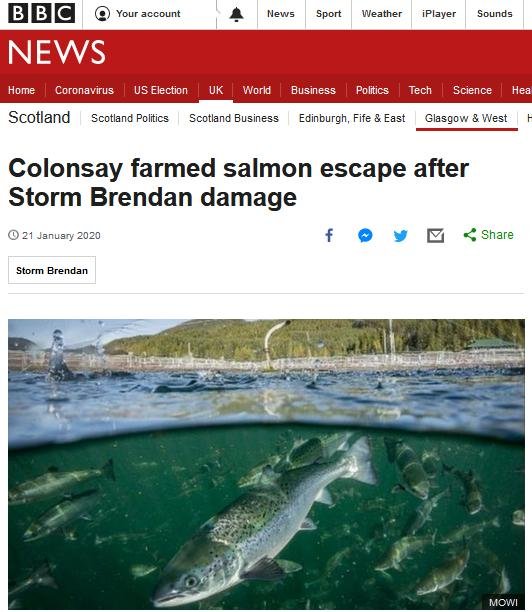The width and height of the screenshot is (532, 612).
Task: Select the US Election tab
Action: pyautogui.click(x=161, y=90)
